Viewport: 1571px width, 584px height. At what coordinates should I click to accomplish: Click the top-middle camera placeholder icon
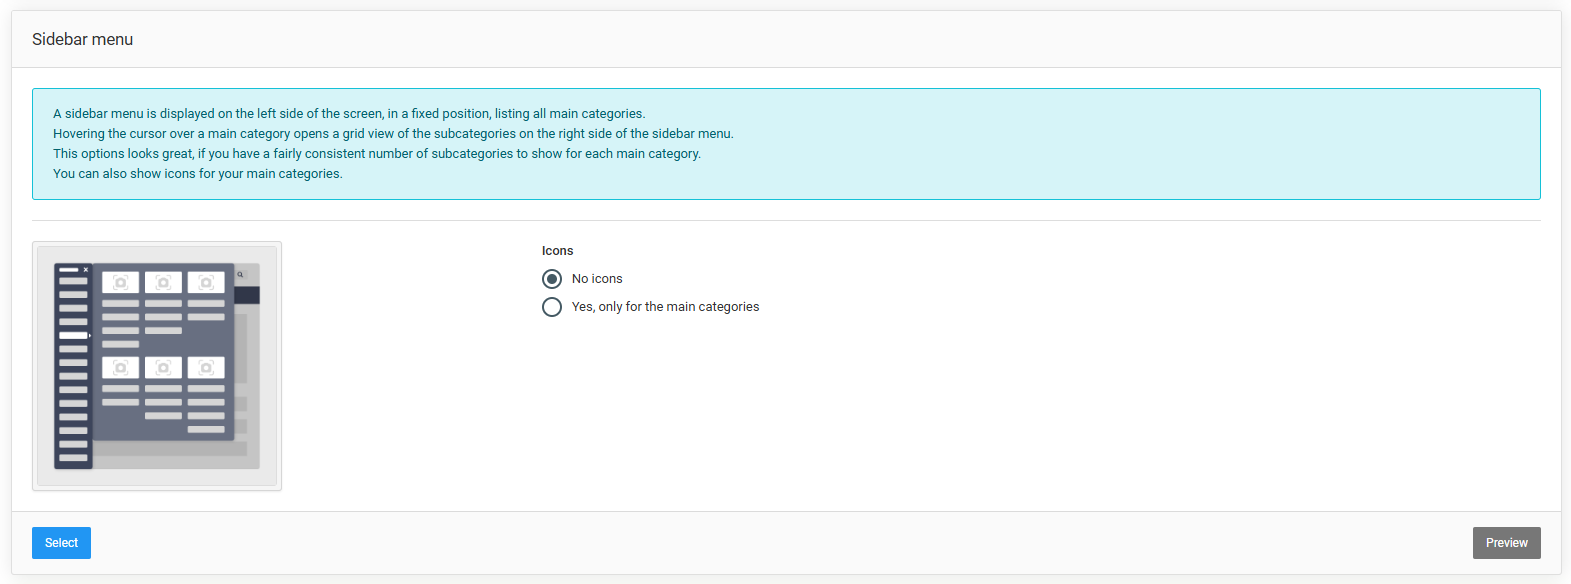(x=163, y=282)
